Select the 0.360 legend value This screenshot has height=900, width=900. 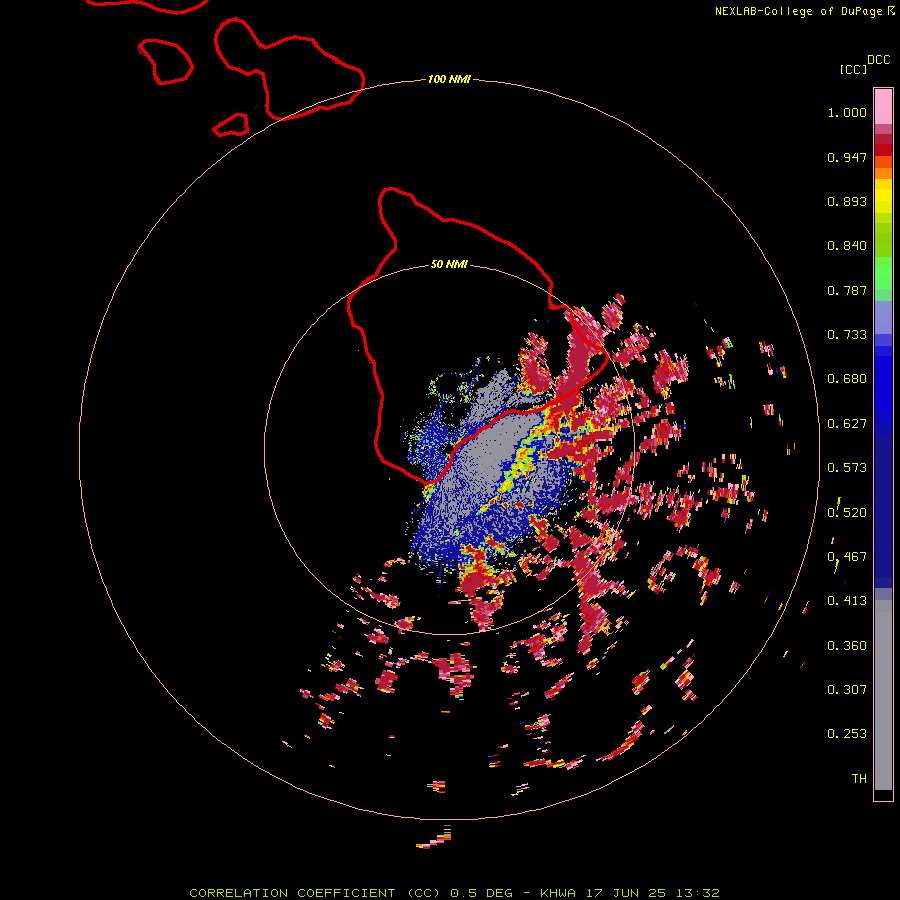tap(847, 646)
